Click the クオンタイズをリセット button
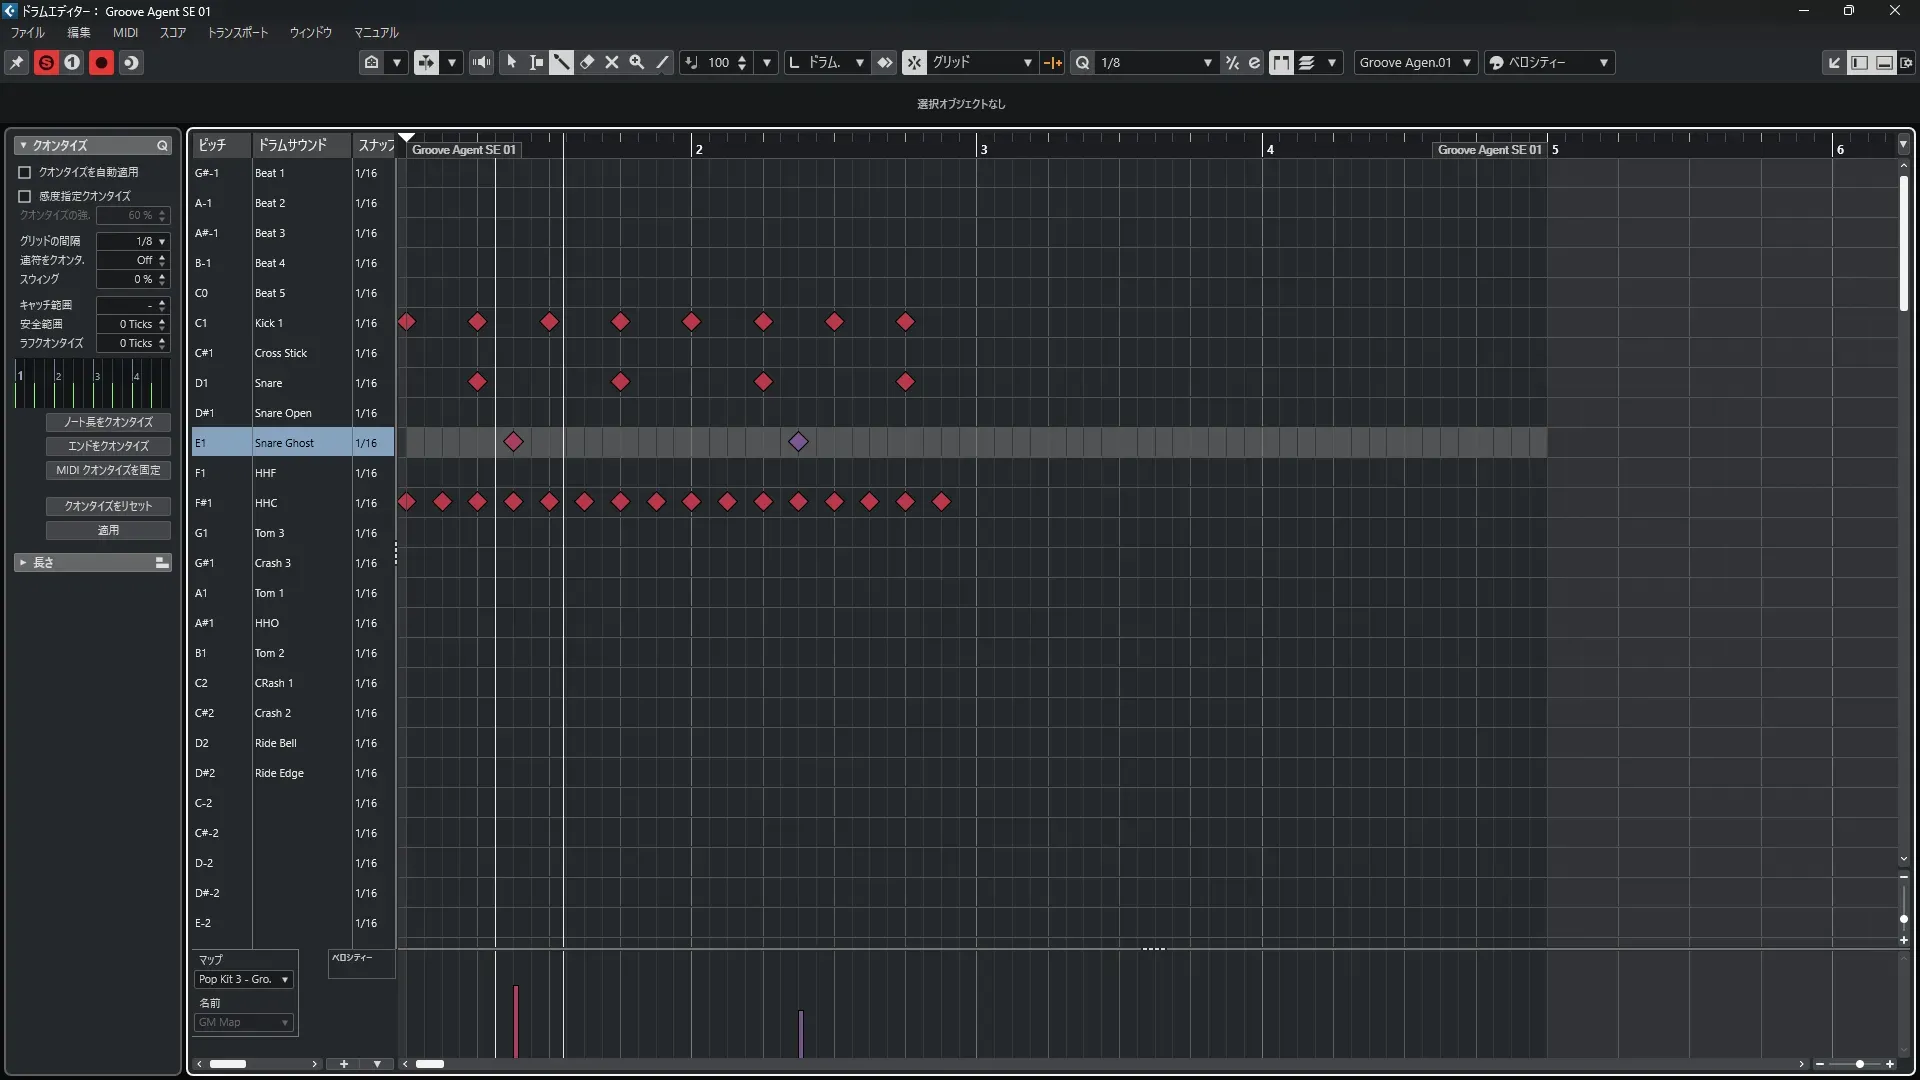Image resolution: width=1920 pixels, height=1080 pixels. click(x=108, y=506)
